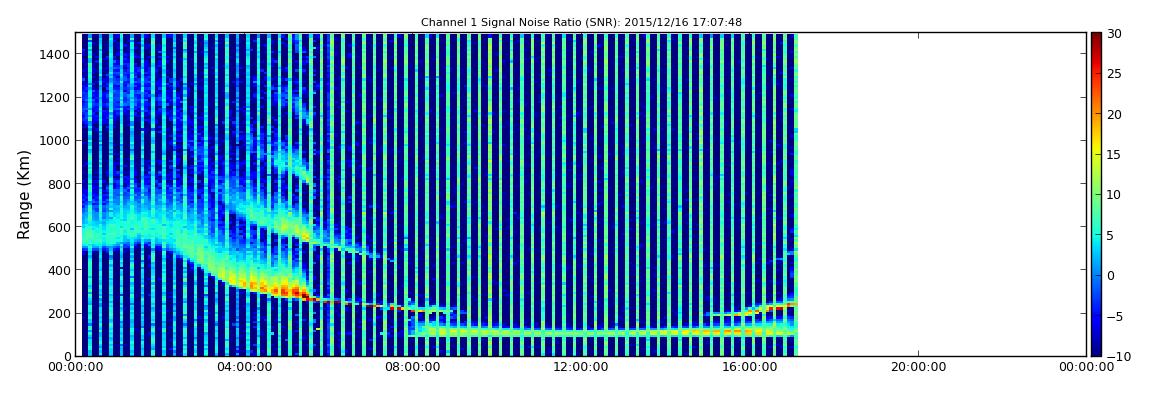Click the colorbar value 25
The width and height of the screenshot is (1150, 407).
tap(1113, 74)
